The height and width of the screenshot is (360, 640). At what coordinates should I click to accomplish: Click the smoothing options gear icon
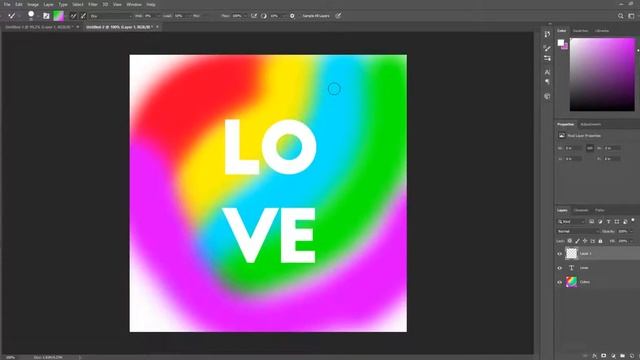292,16
